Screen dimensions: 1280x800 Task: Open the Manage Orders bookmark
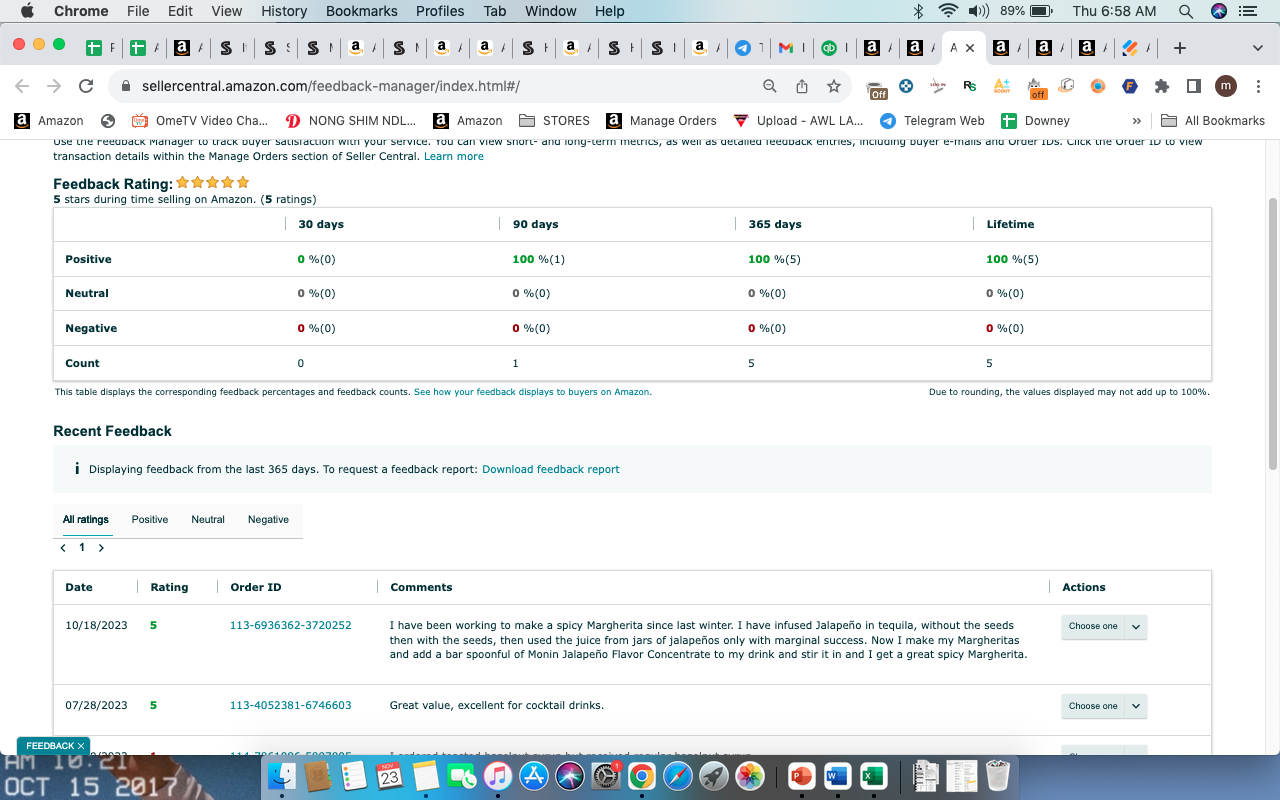tap(662, 120)
